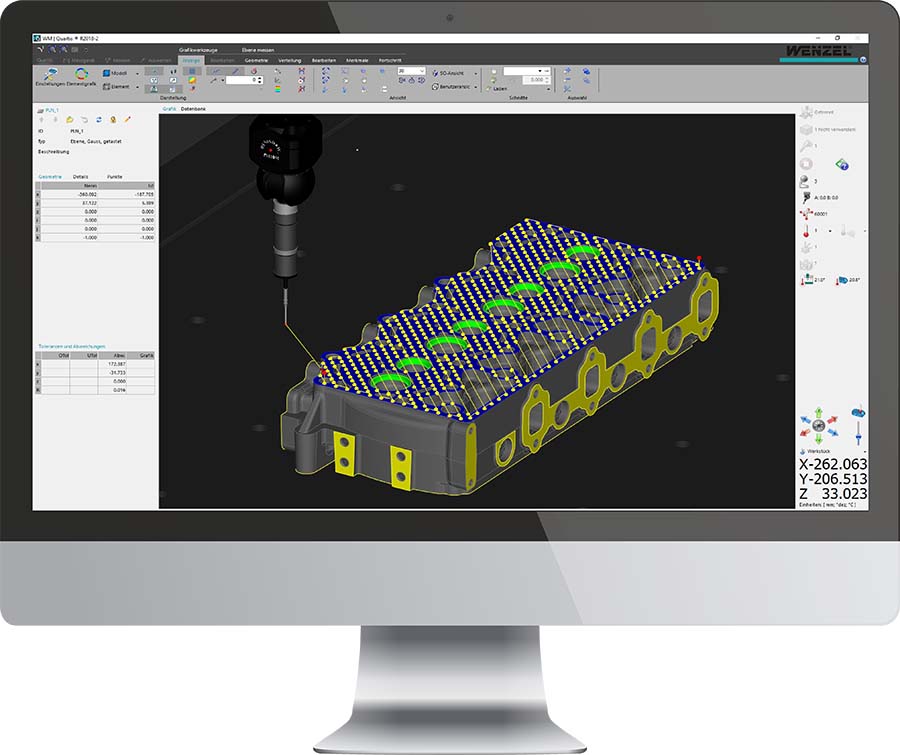This screenshot has height=755, width=900.
Task: Click the red coordinate system icon
Action: tap(806, 214)
